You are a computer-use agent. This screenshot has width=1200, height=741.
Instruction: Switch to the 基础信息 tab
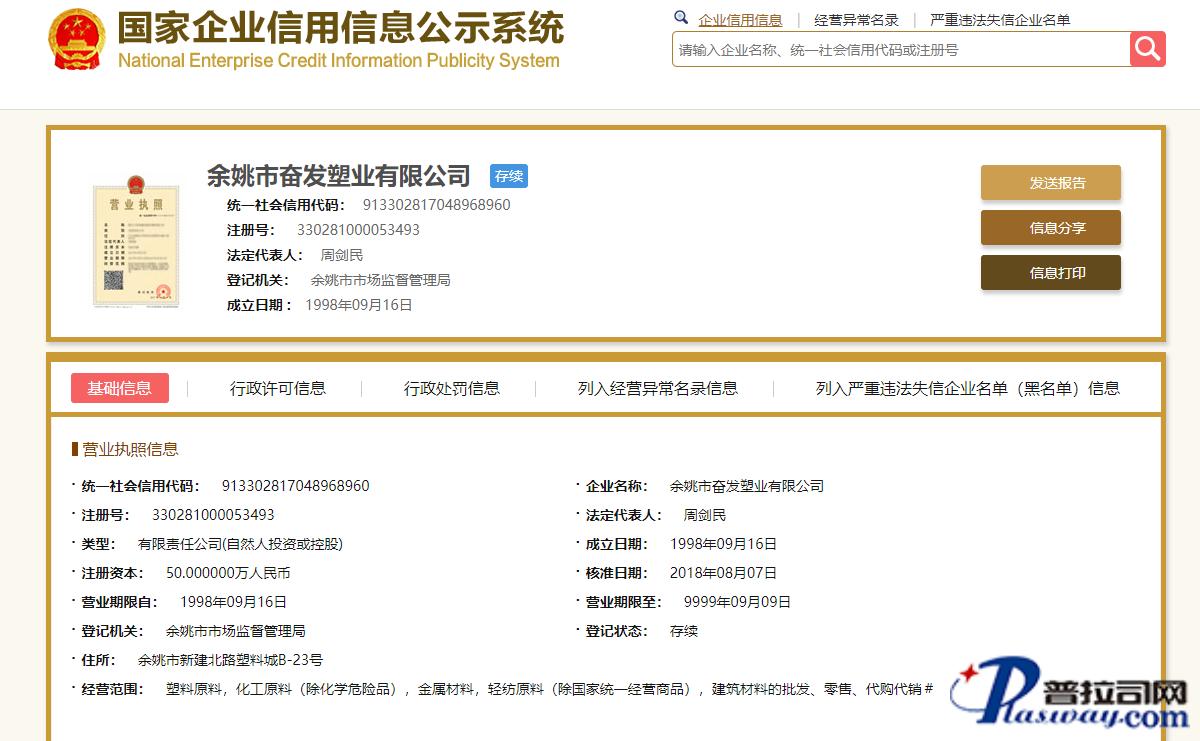pyautogui.click(x=120, y=388)
